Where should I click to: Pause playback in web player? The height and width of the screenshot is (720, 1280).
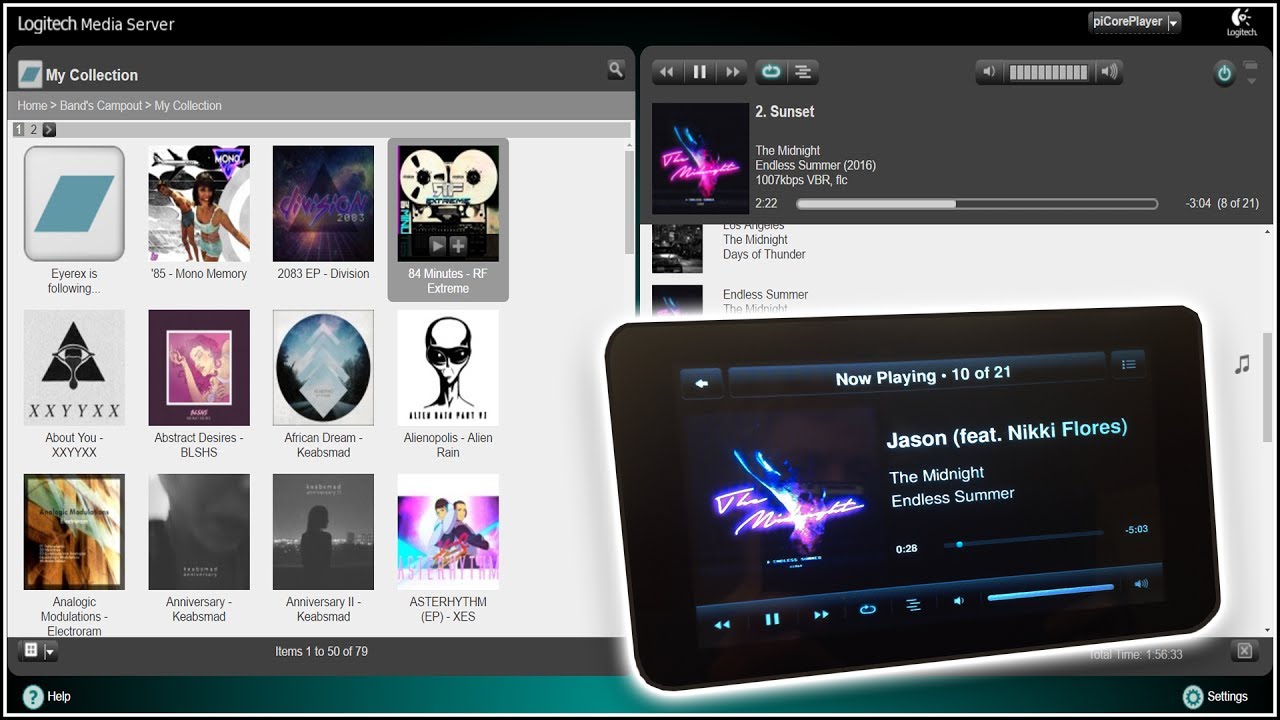[x=700, y=72]
